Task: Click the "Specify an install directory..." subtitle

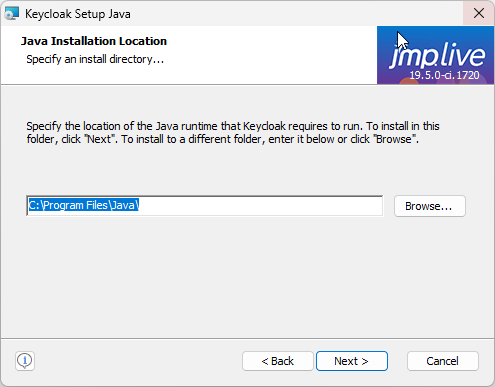Action: pos(95,59)
